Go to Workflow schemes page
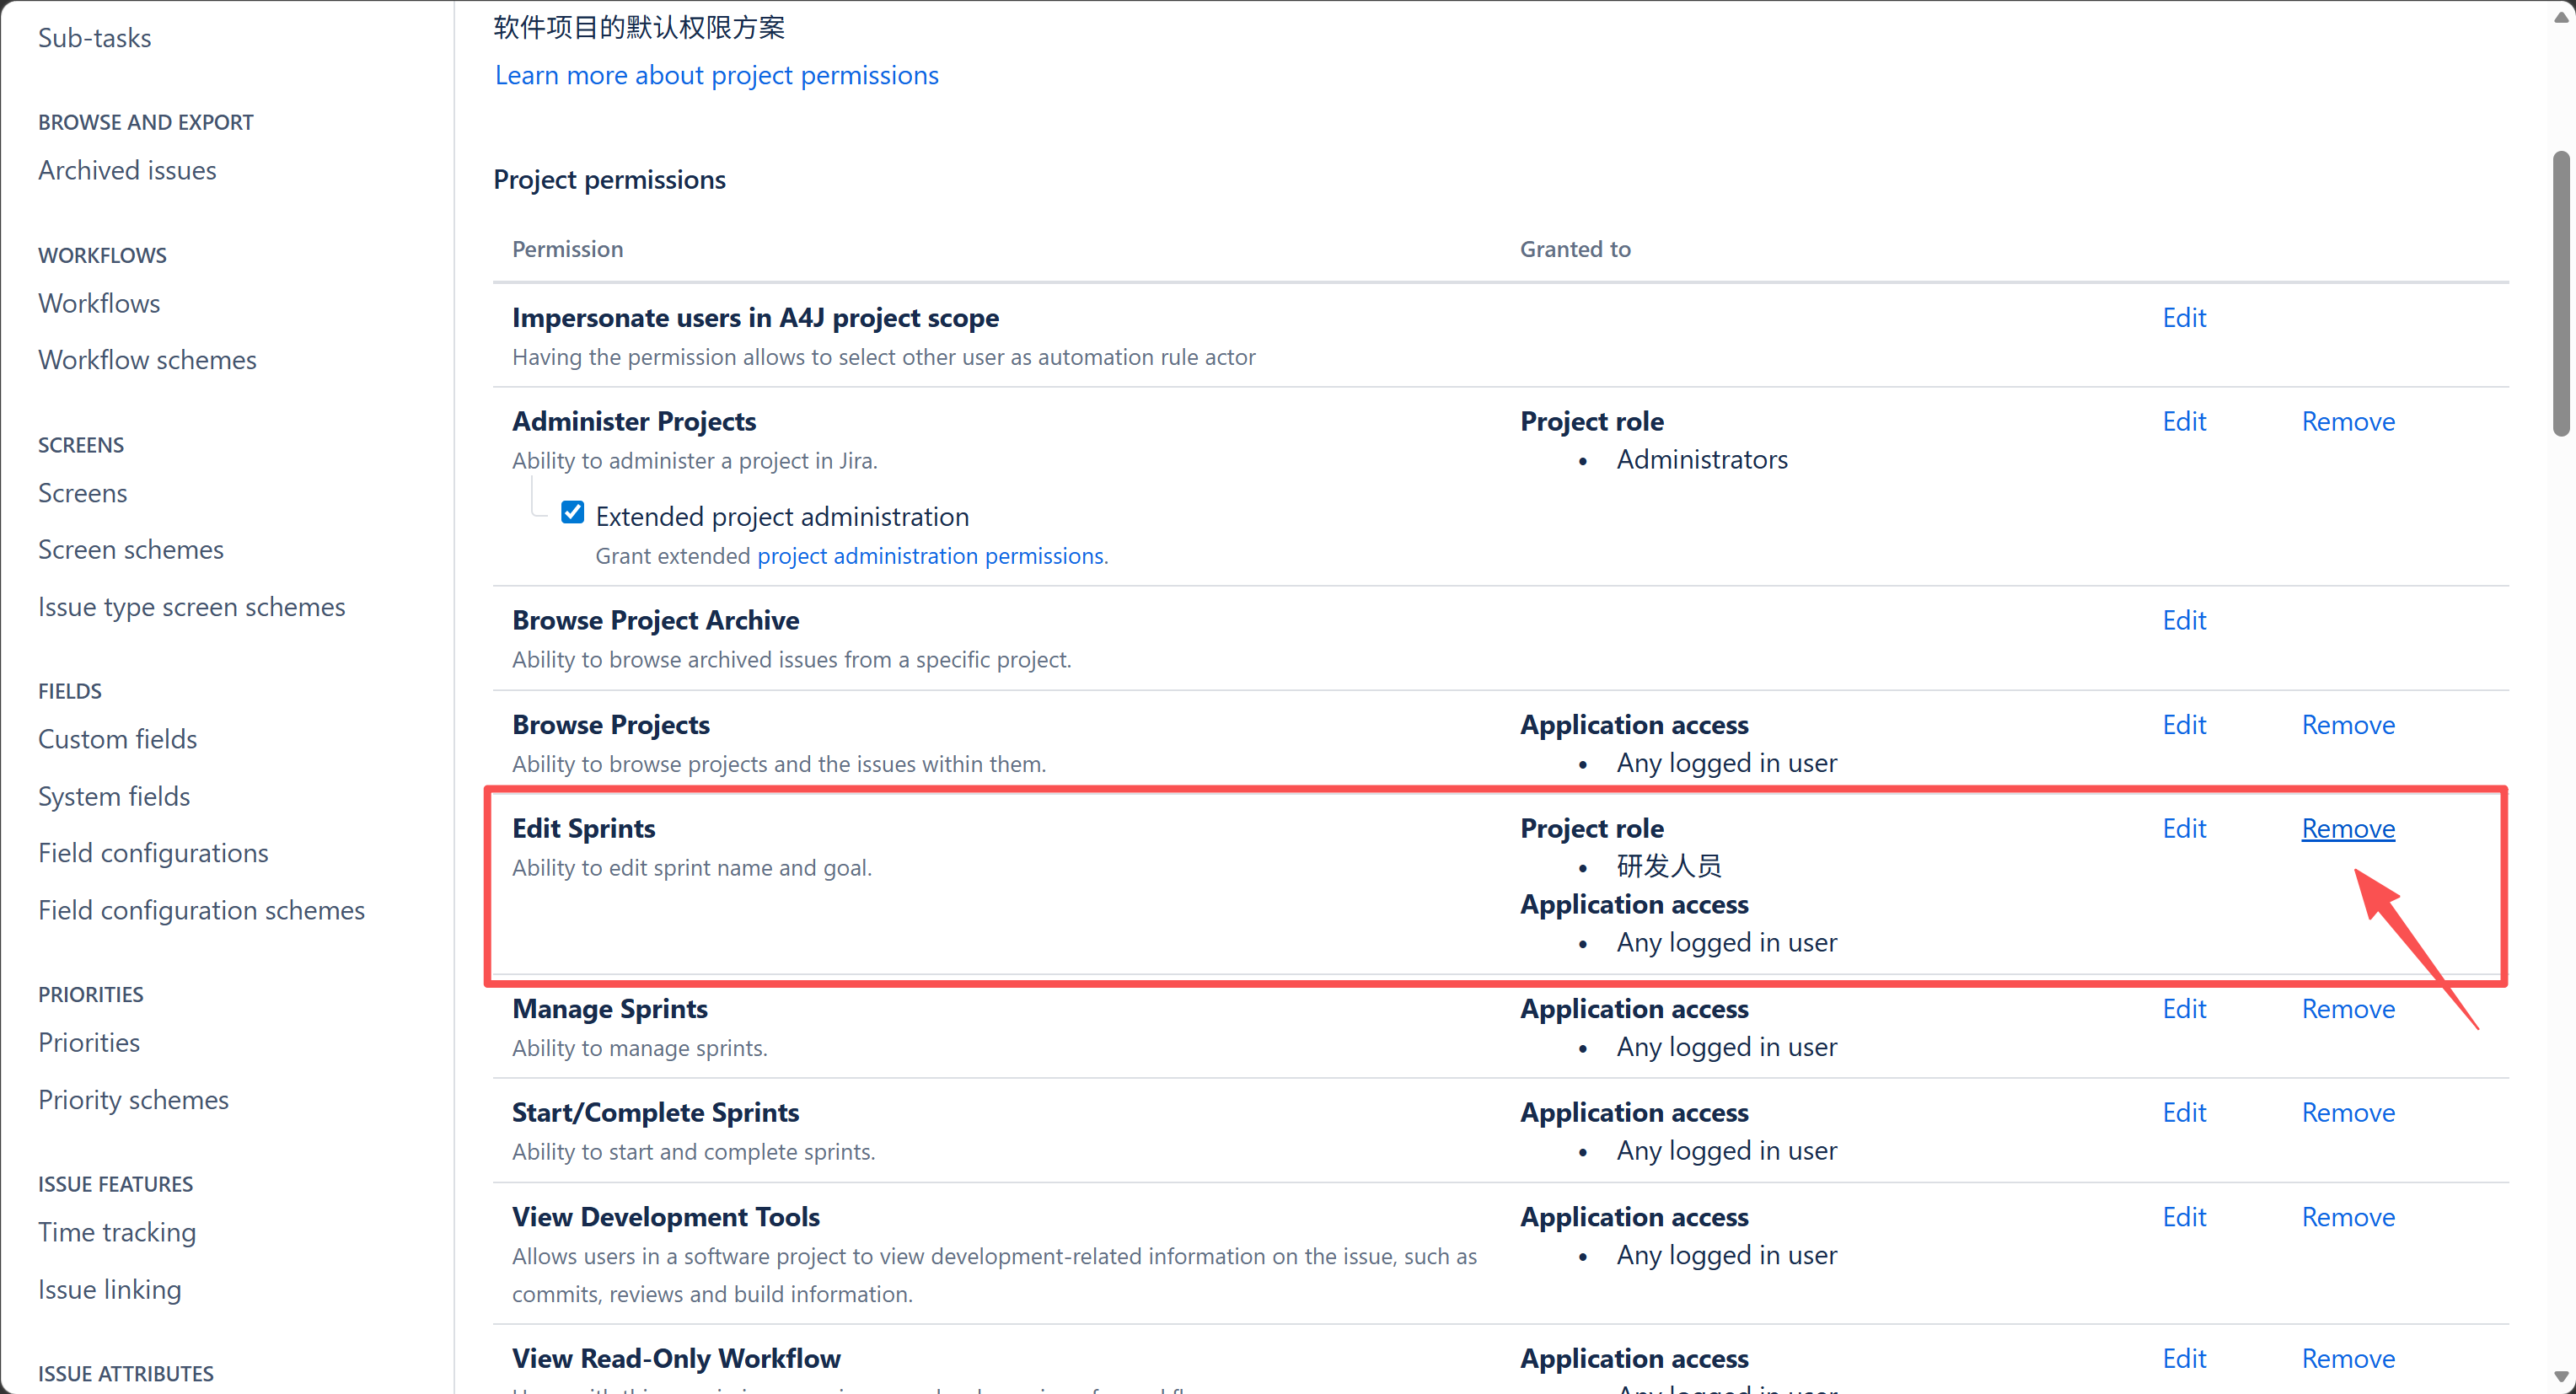Image resolution: width=2576 pixels, height=1394 pixels. pyautogui.click(x=147, y=360)
